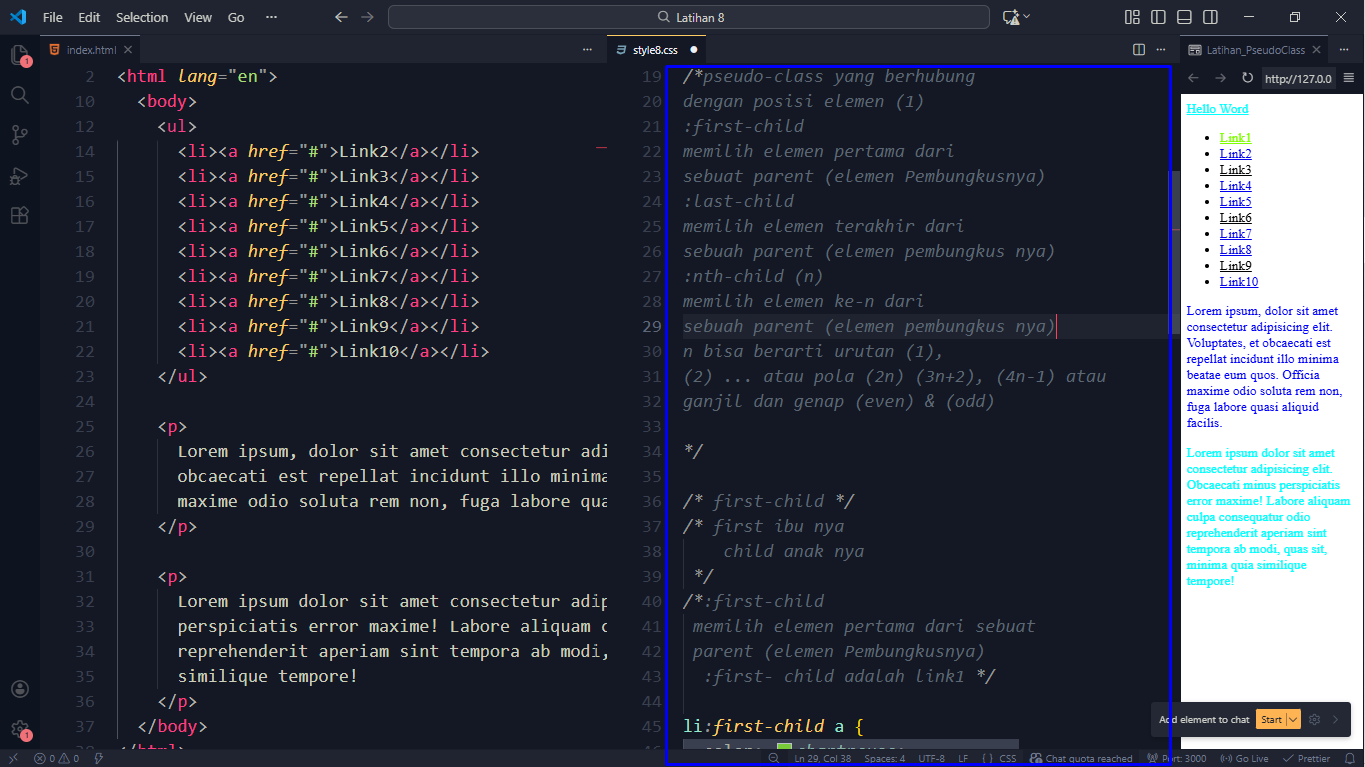Toggle the bottom panel layout button

tap(1184, 17)
